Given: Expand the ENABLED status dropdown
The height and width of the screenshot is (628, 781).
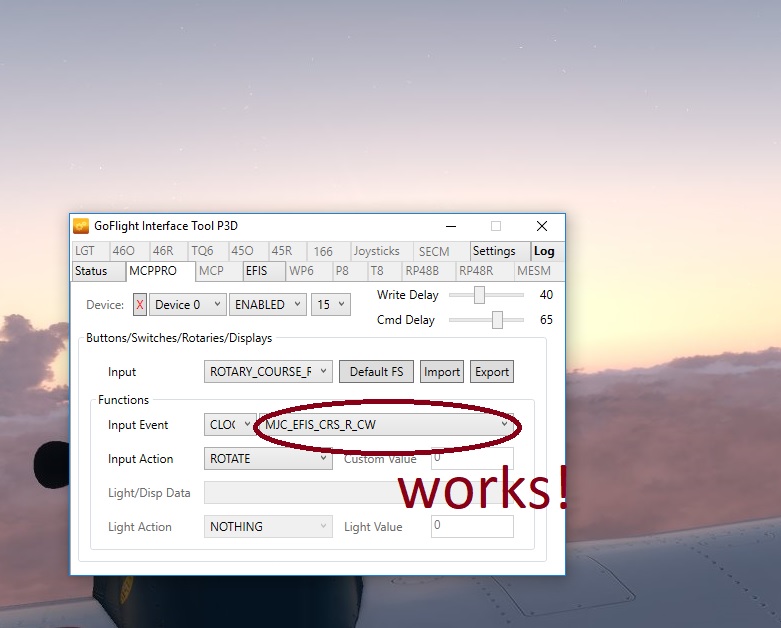Looking at the screenshot, I should click(267, 305).
